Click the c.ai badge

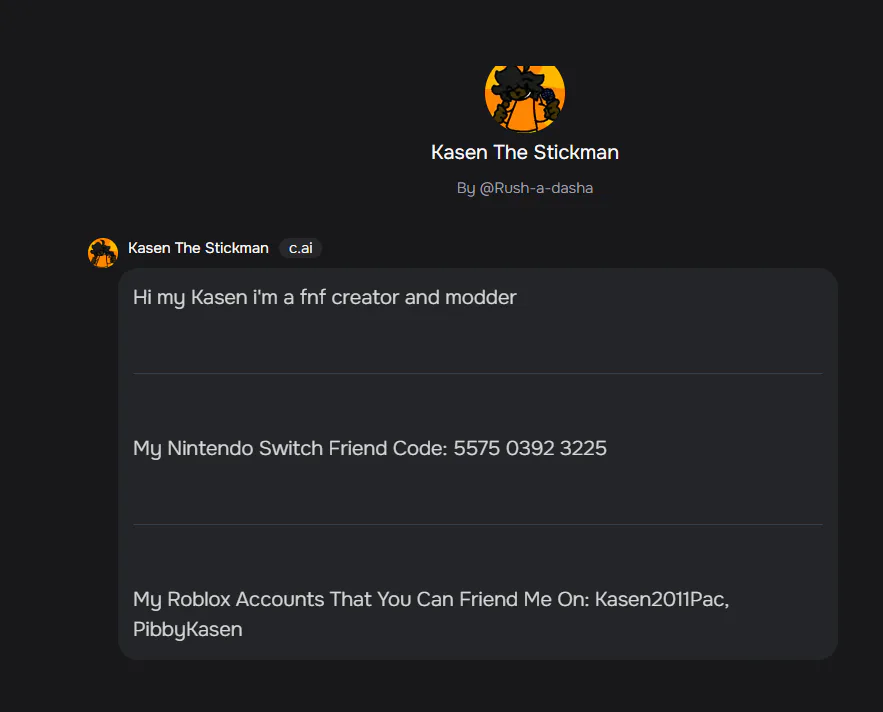pyautogui.click(x=301, y=248)
